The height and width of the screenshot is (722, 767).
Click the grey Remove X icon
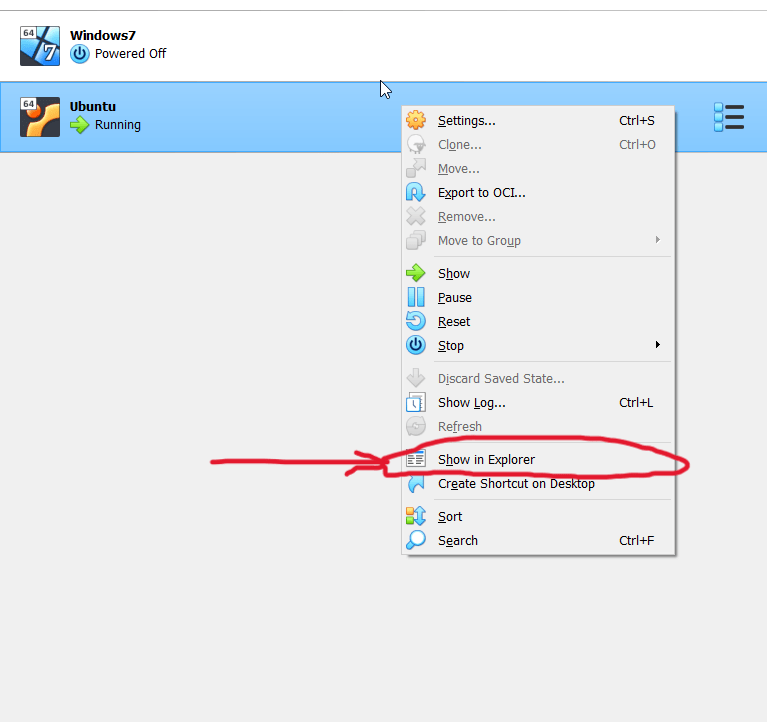click(x=416, y=216)
